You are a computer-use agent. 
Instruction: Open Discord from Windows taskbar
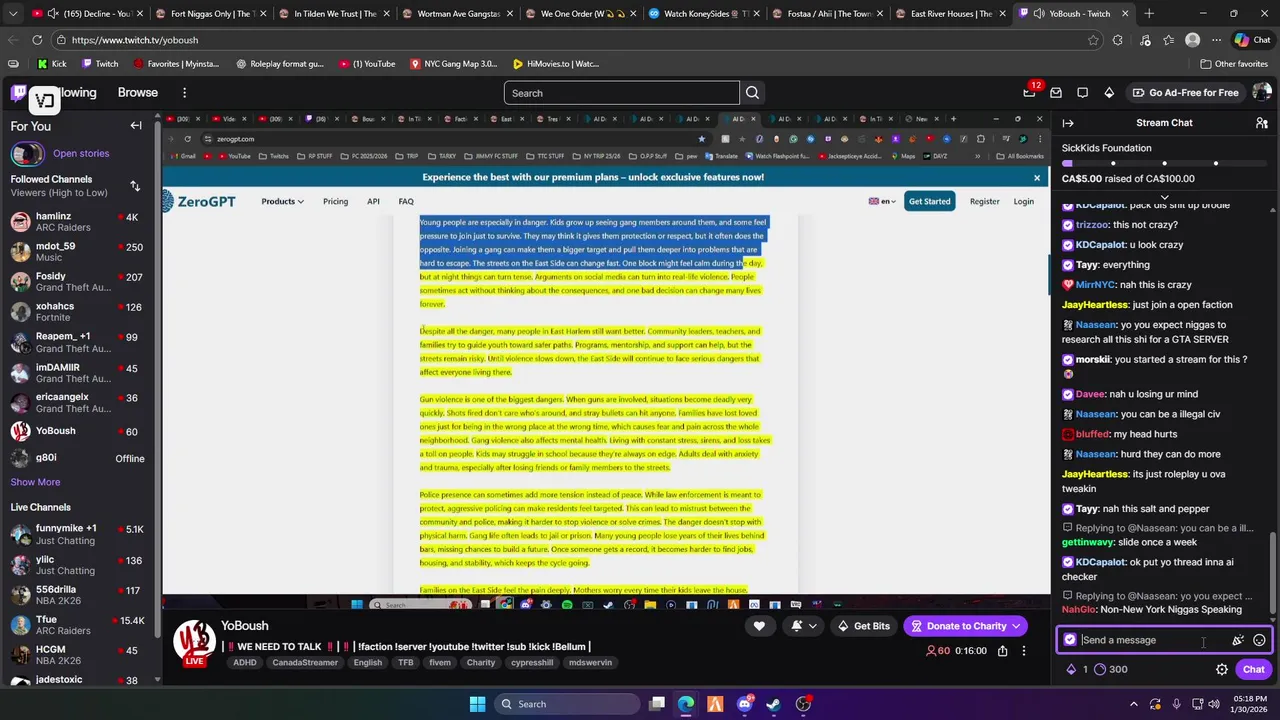click(x=744, y=704)
